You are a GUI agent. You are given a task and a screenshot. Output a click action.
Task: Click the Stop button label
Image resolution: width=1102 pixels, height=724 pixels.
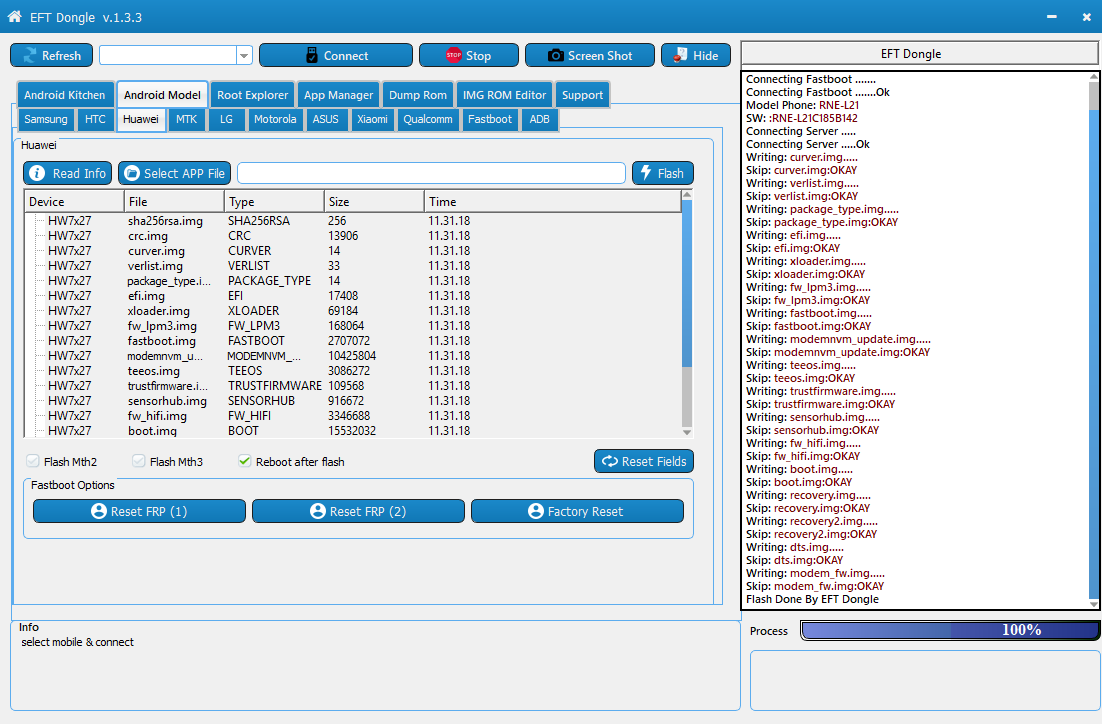(478, 56)
